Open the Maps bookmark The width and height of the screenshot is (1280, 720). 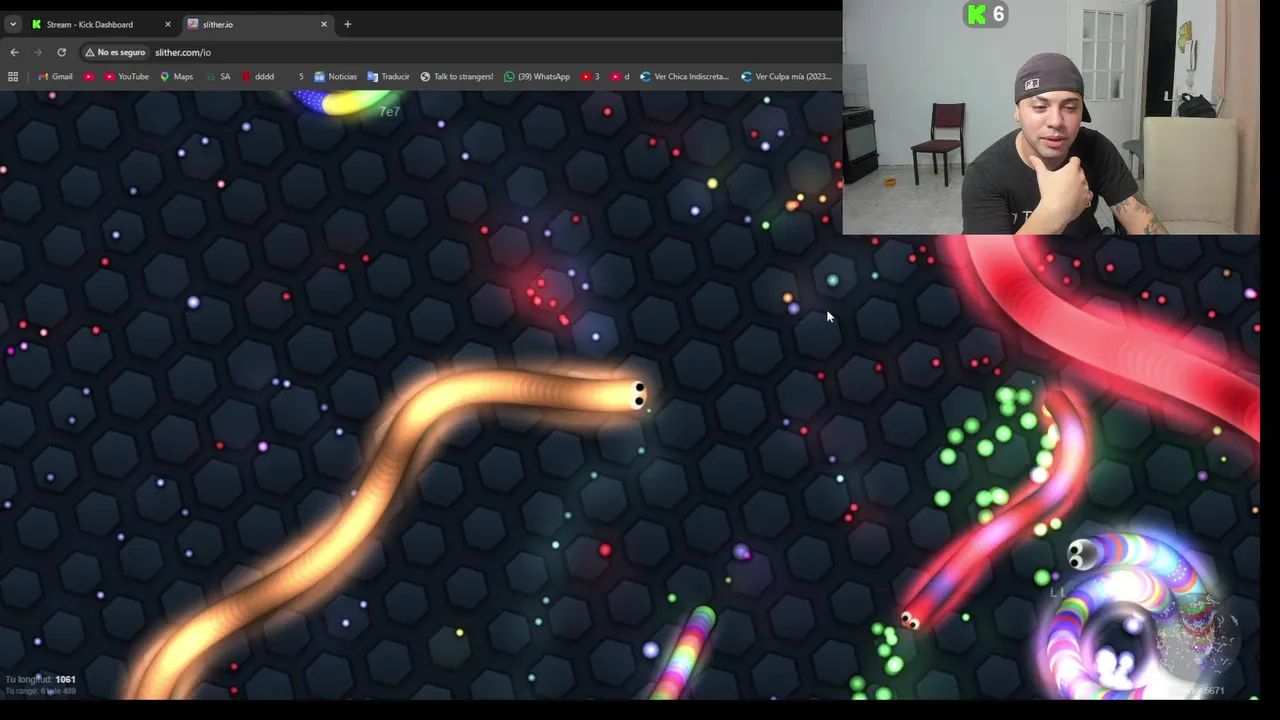tap(176, 76)
